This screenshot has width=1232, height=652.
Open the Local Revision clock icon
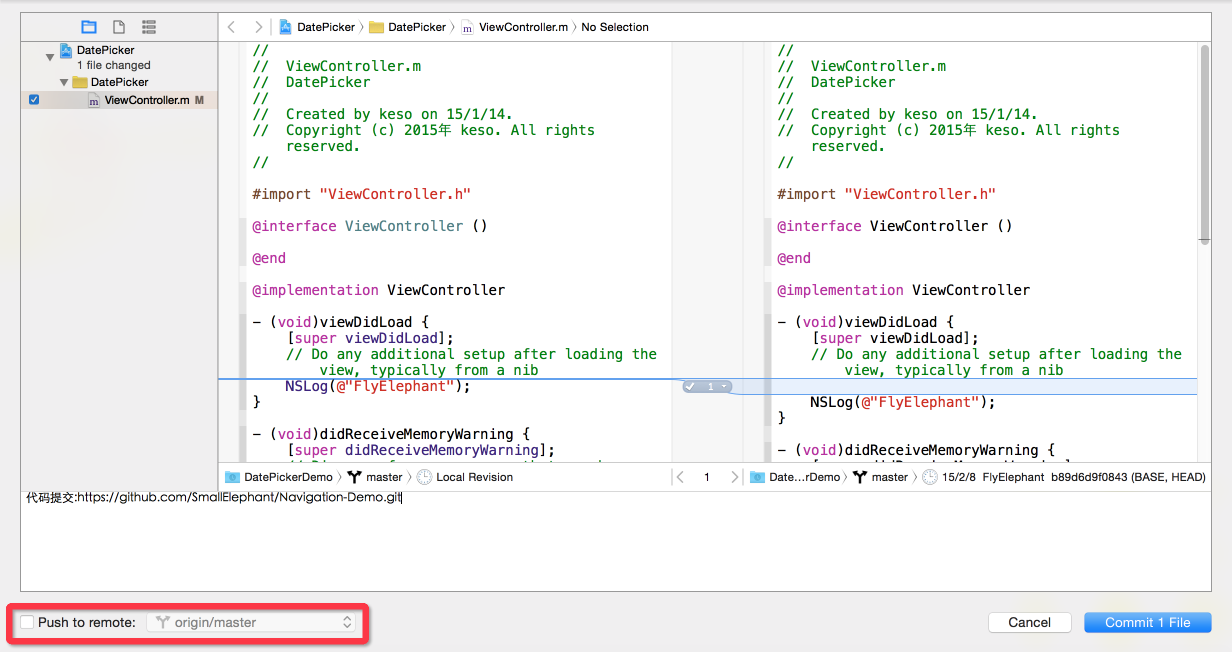coord(425,477)
